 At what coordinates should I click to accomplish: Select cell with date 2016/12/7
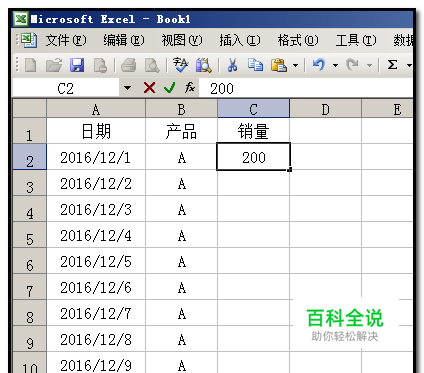(96, 313)
